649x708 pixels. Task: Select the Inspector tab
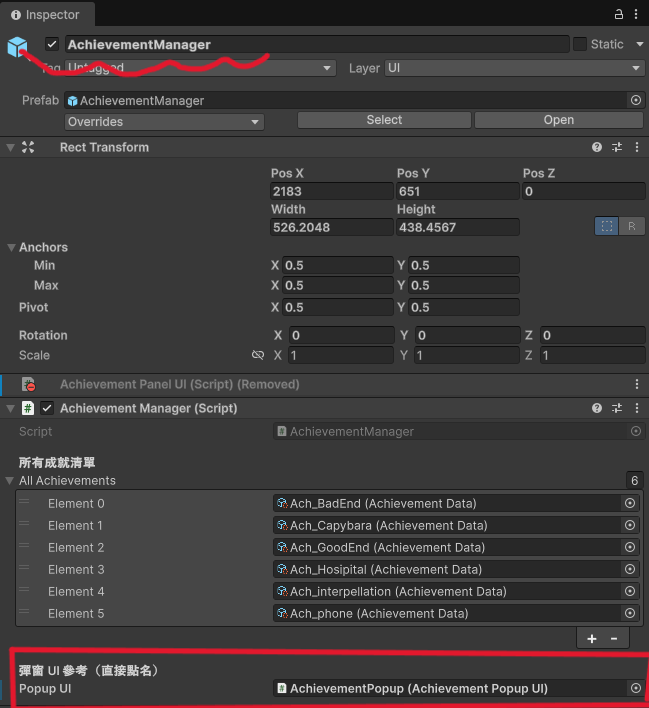click(x=46, y=14)
